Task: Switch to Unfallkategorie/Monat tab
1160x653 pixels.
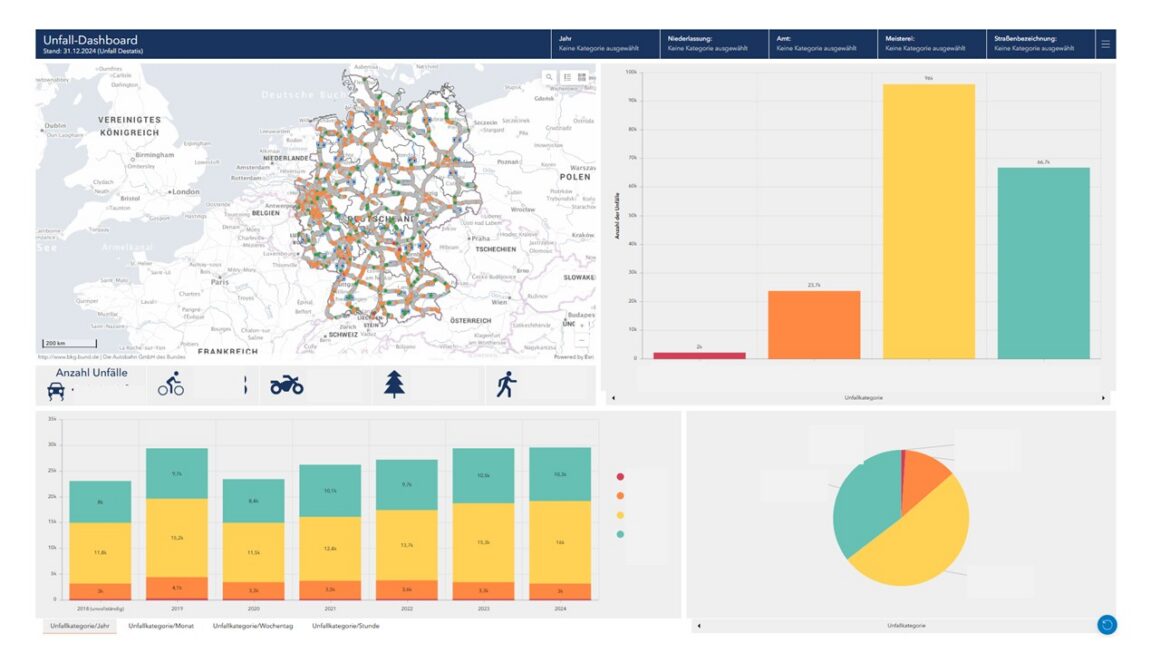Action: pyautogui.click(x=161, y=626)
